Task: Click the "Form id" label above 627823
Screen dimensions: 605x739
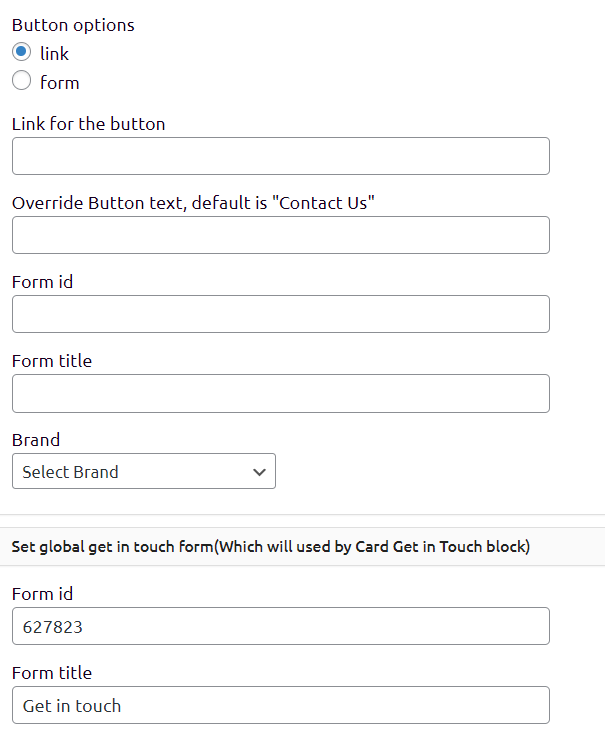Action: click(x=42, y=594)
